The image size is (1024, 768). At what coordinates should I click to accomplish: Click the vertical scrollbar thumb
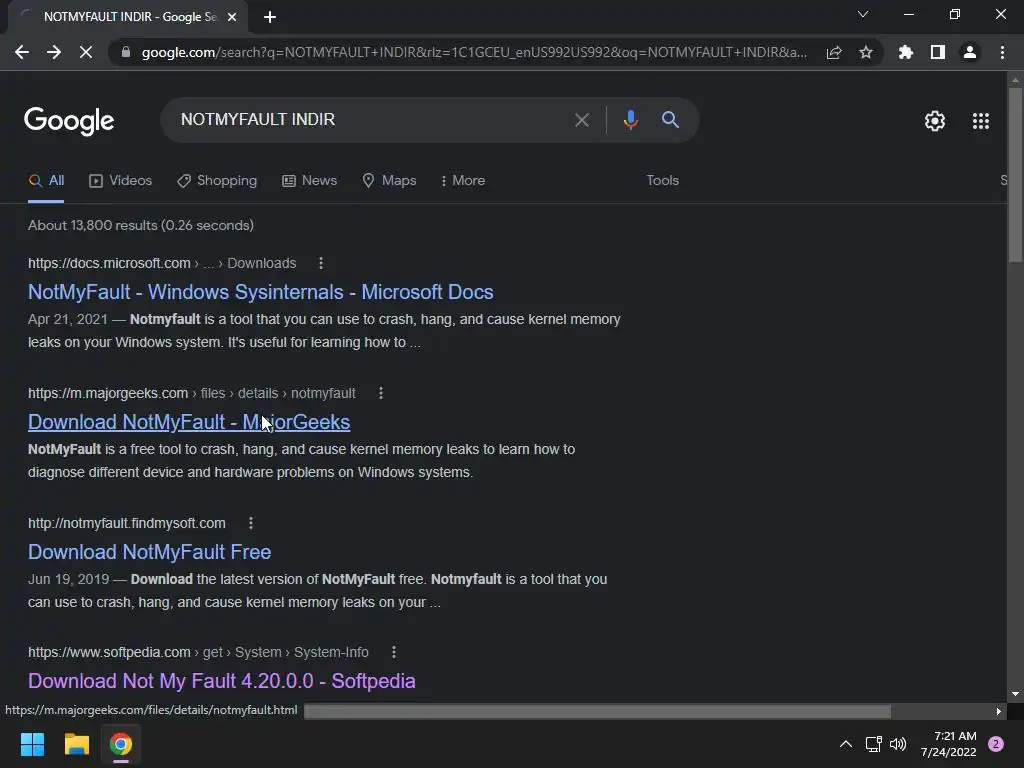[1015, 175]
